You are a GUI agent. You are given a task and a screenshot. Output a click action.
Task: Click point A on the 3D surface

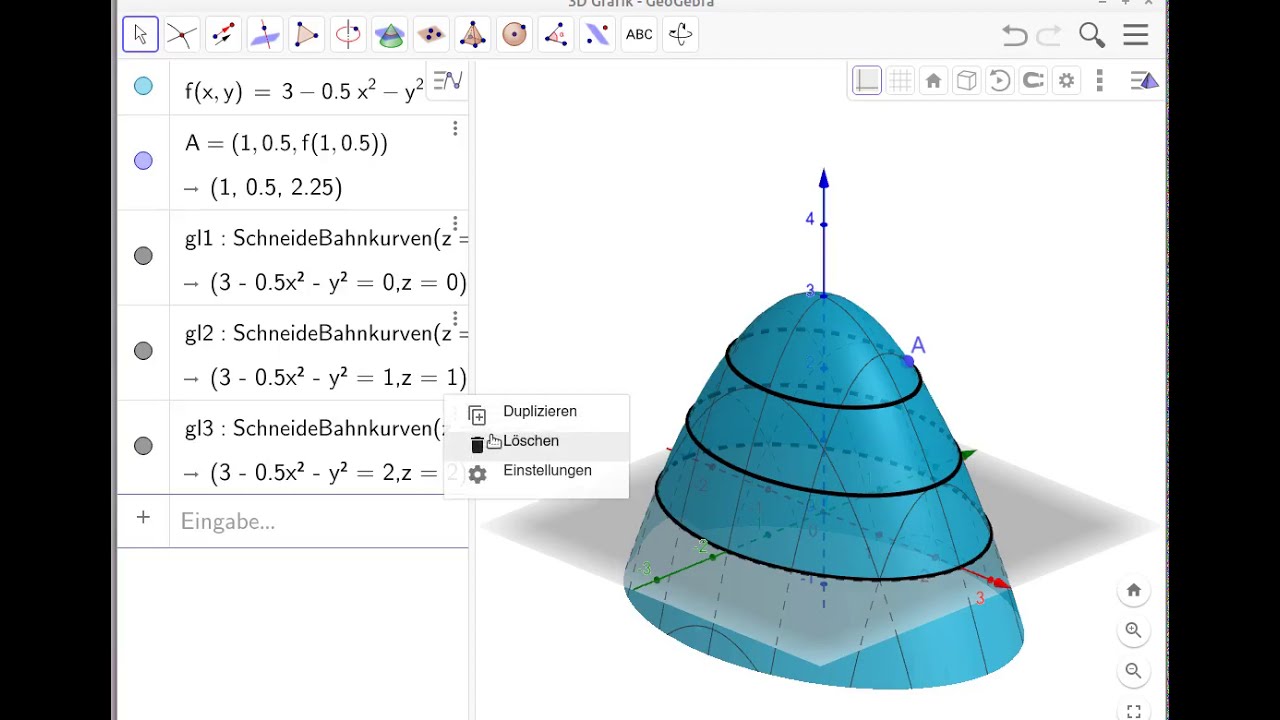909,360
